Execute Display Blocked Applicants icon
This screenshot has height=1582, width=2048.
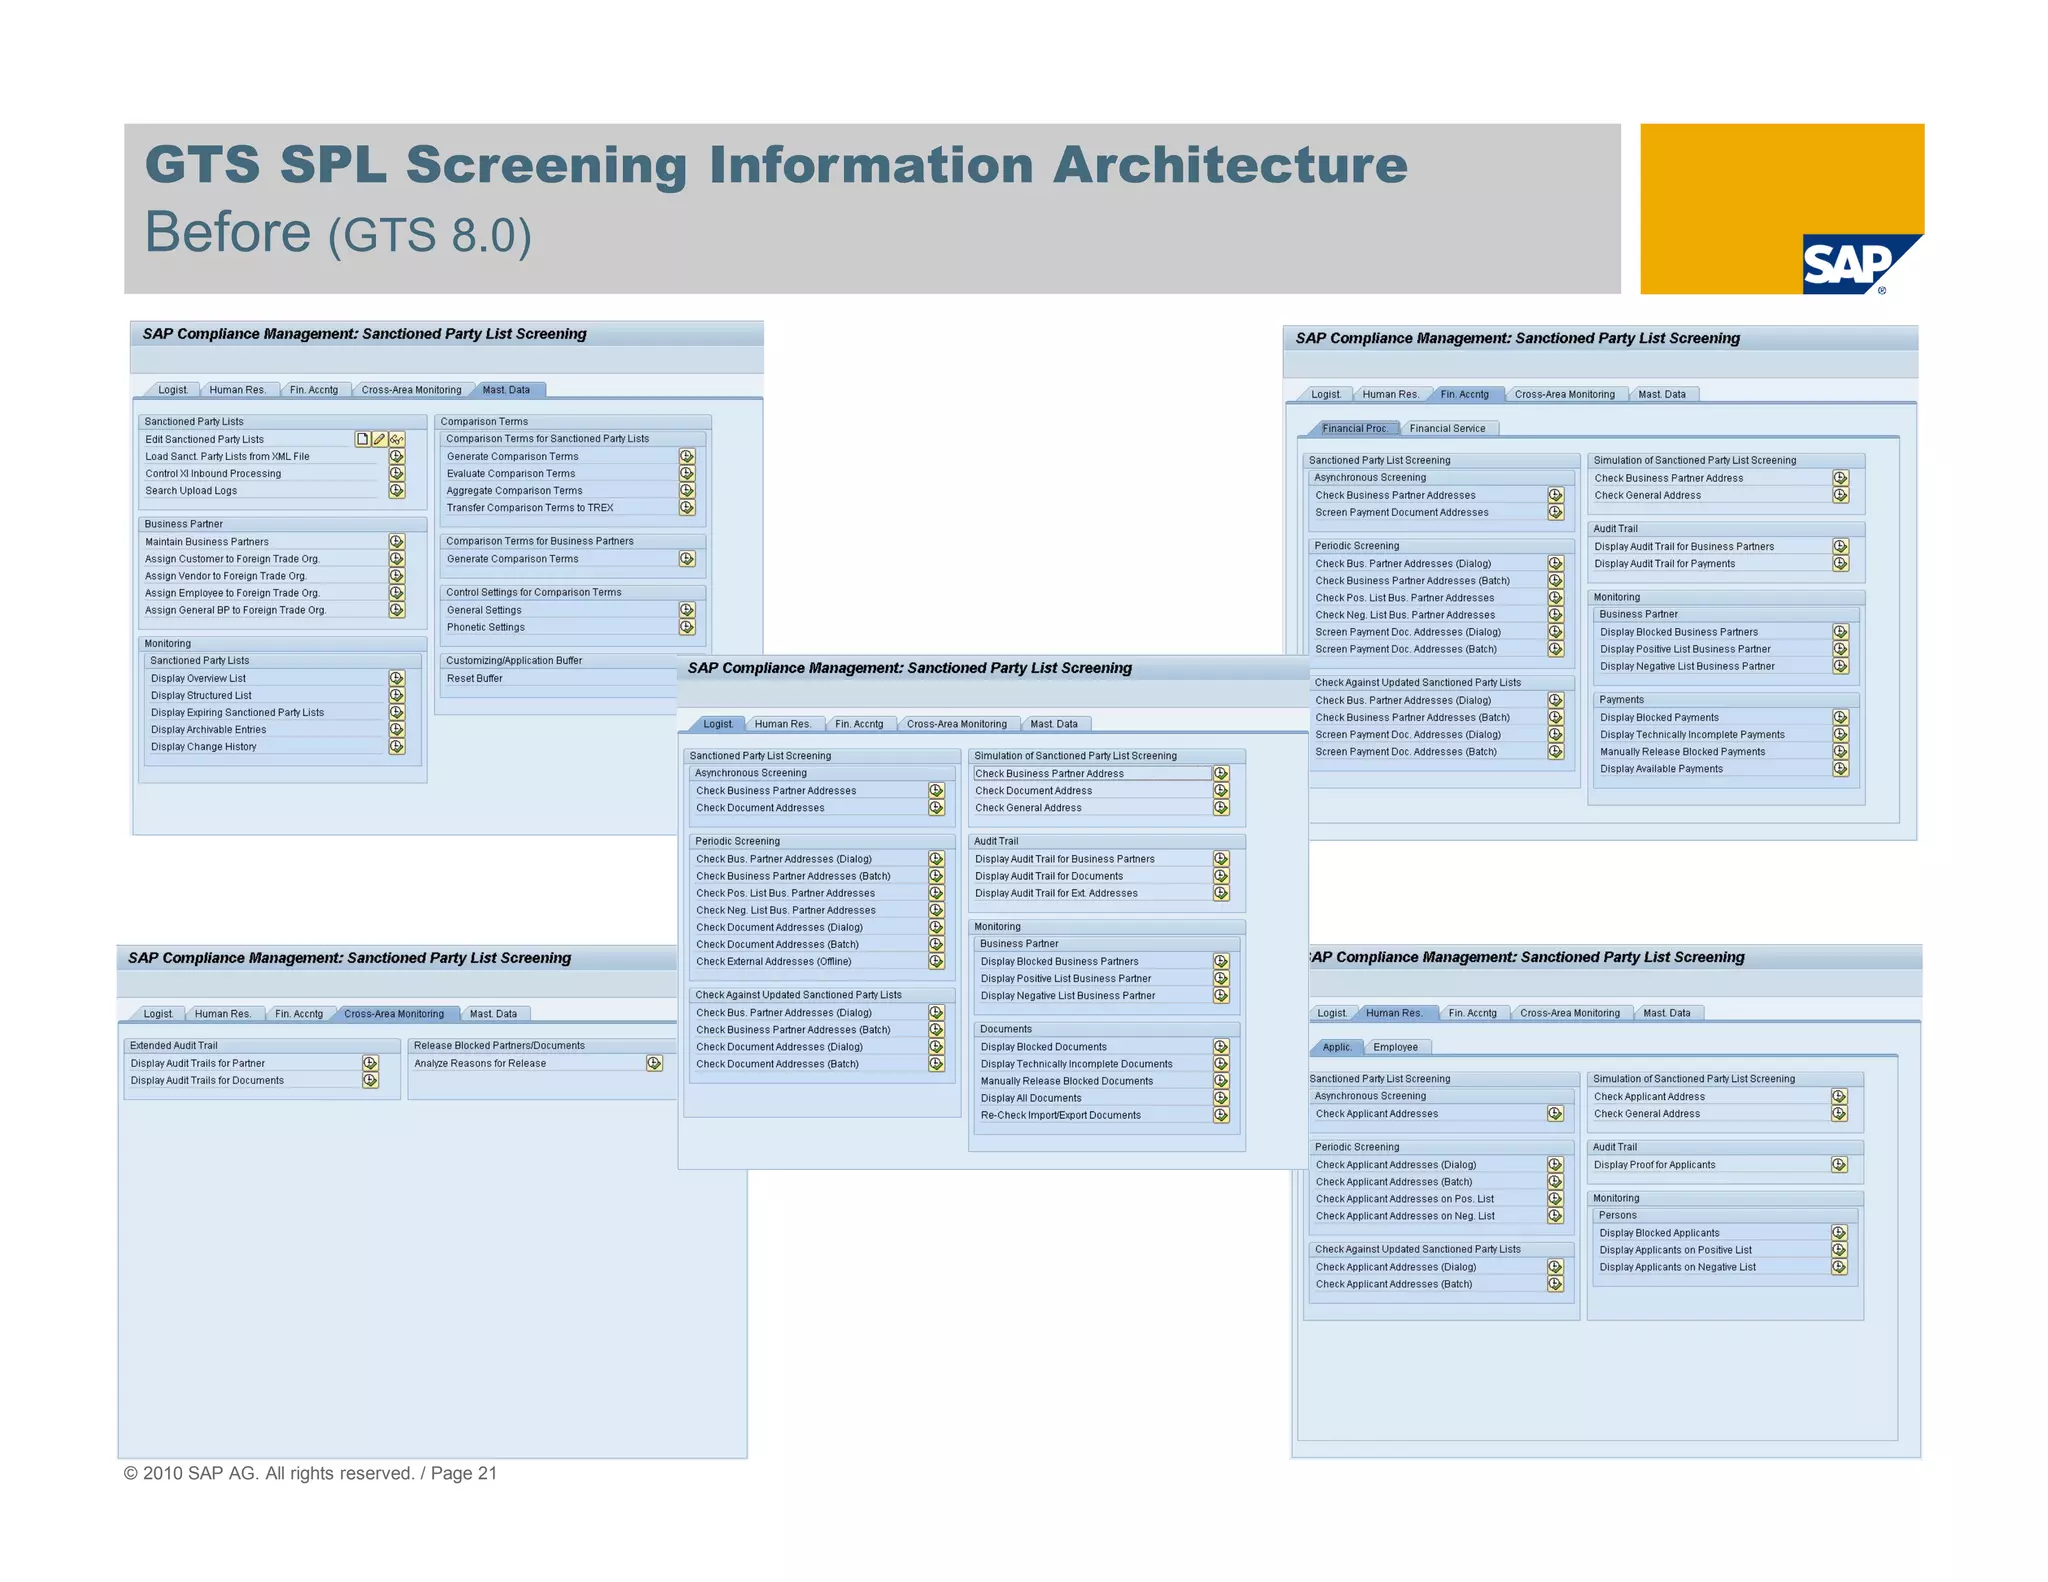[x=1839, y=1233]
